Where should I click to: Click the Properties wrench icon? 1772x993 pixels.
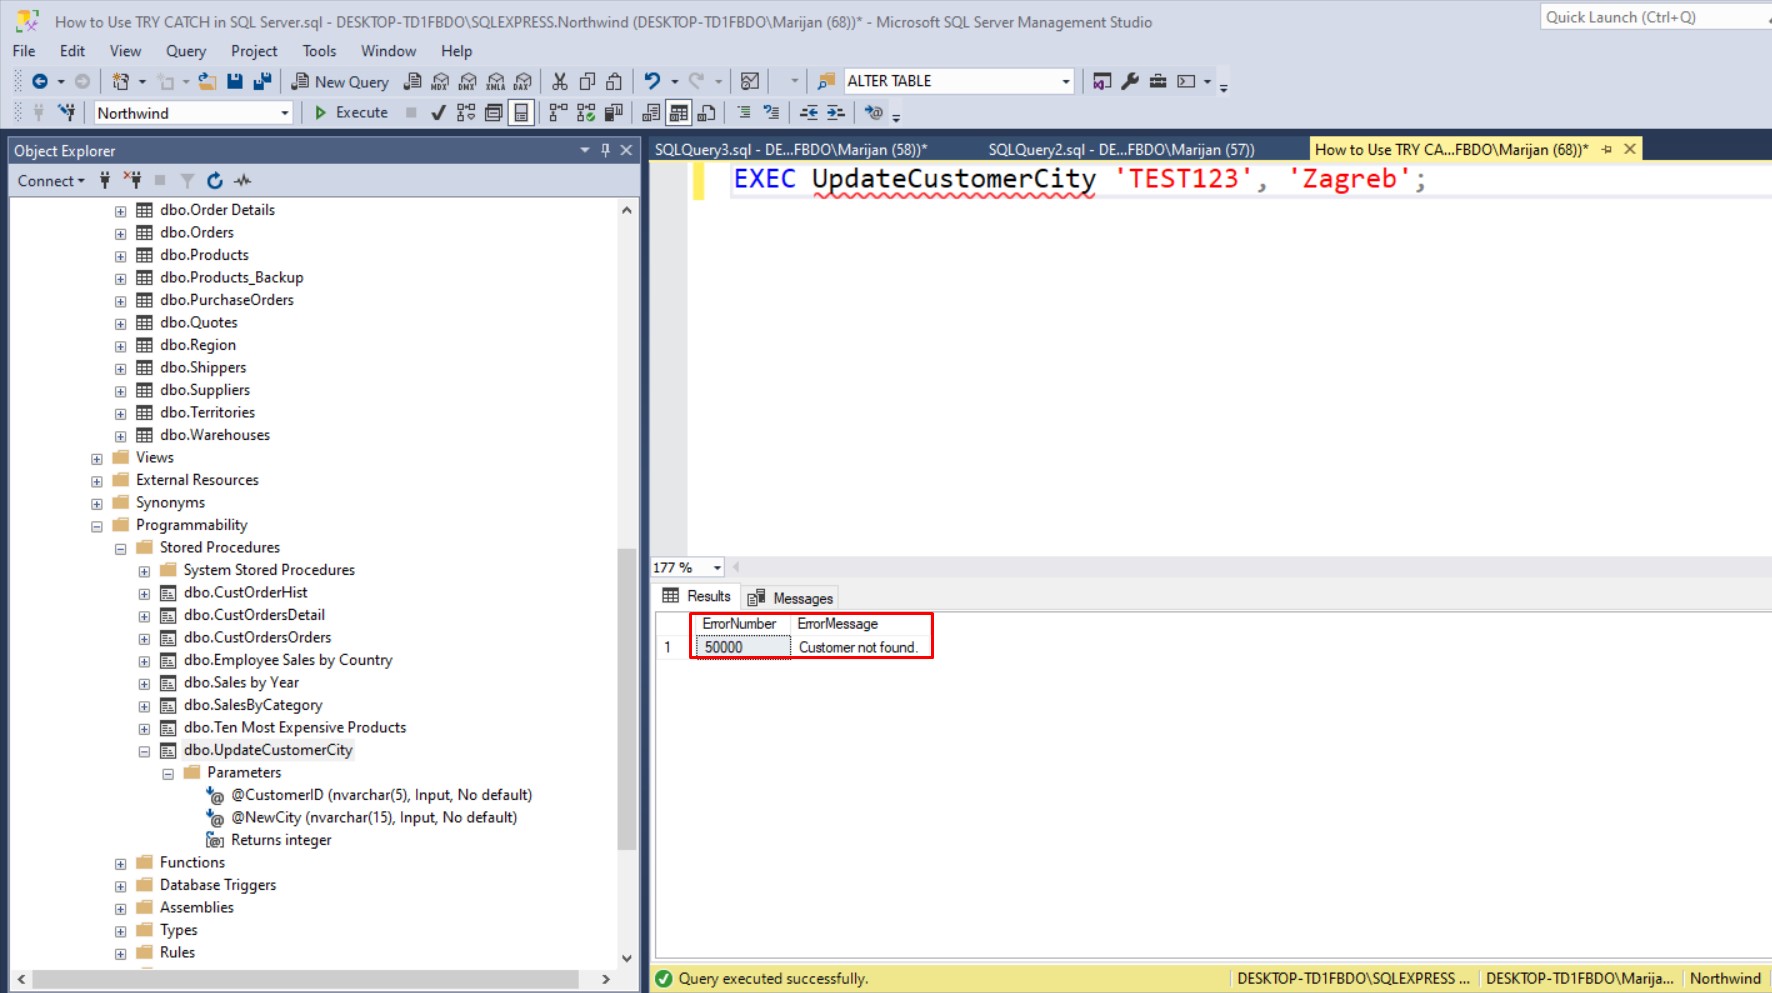1130,82
